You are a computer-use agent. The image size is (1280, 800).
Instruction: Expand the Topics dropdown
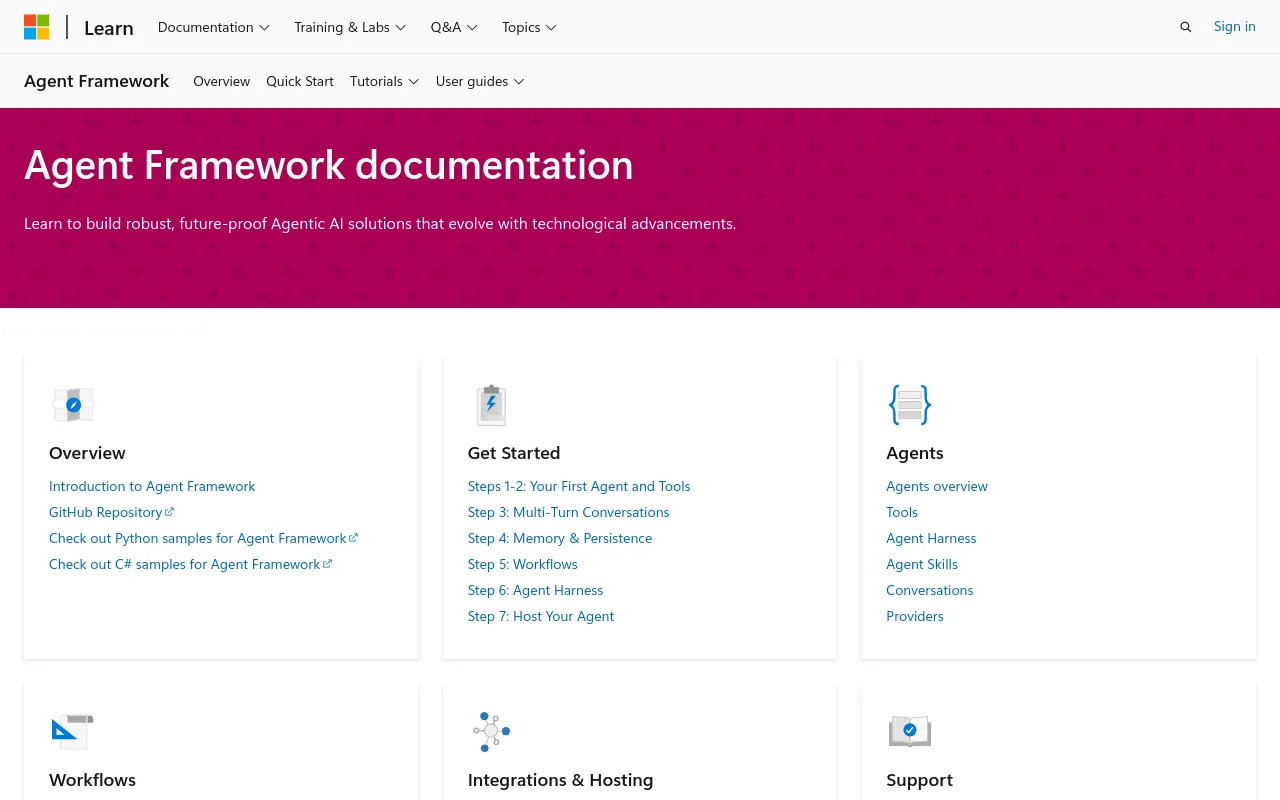click(530, 27)
